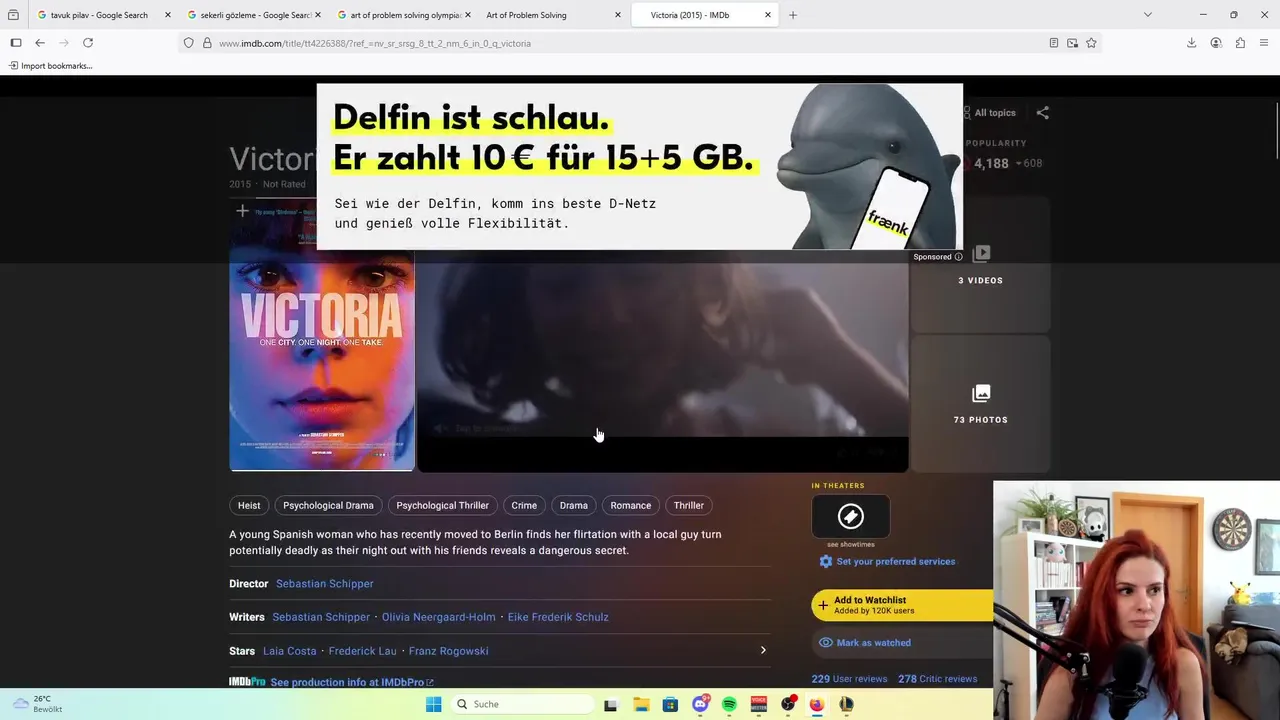Open Frederick Lau star link

pos(363,651)
